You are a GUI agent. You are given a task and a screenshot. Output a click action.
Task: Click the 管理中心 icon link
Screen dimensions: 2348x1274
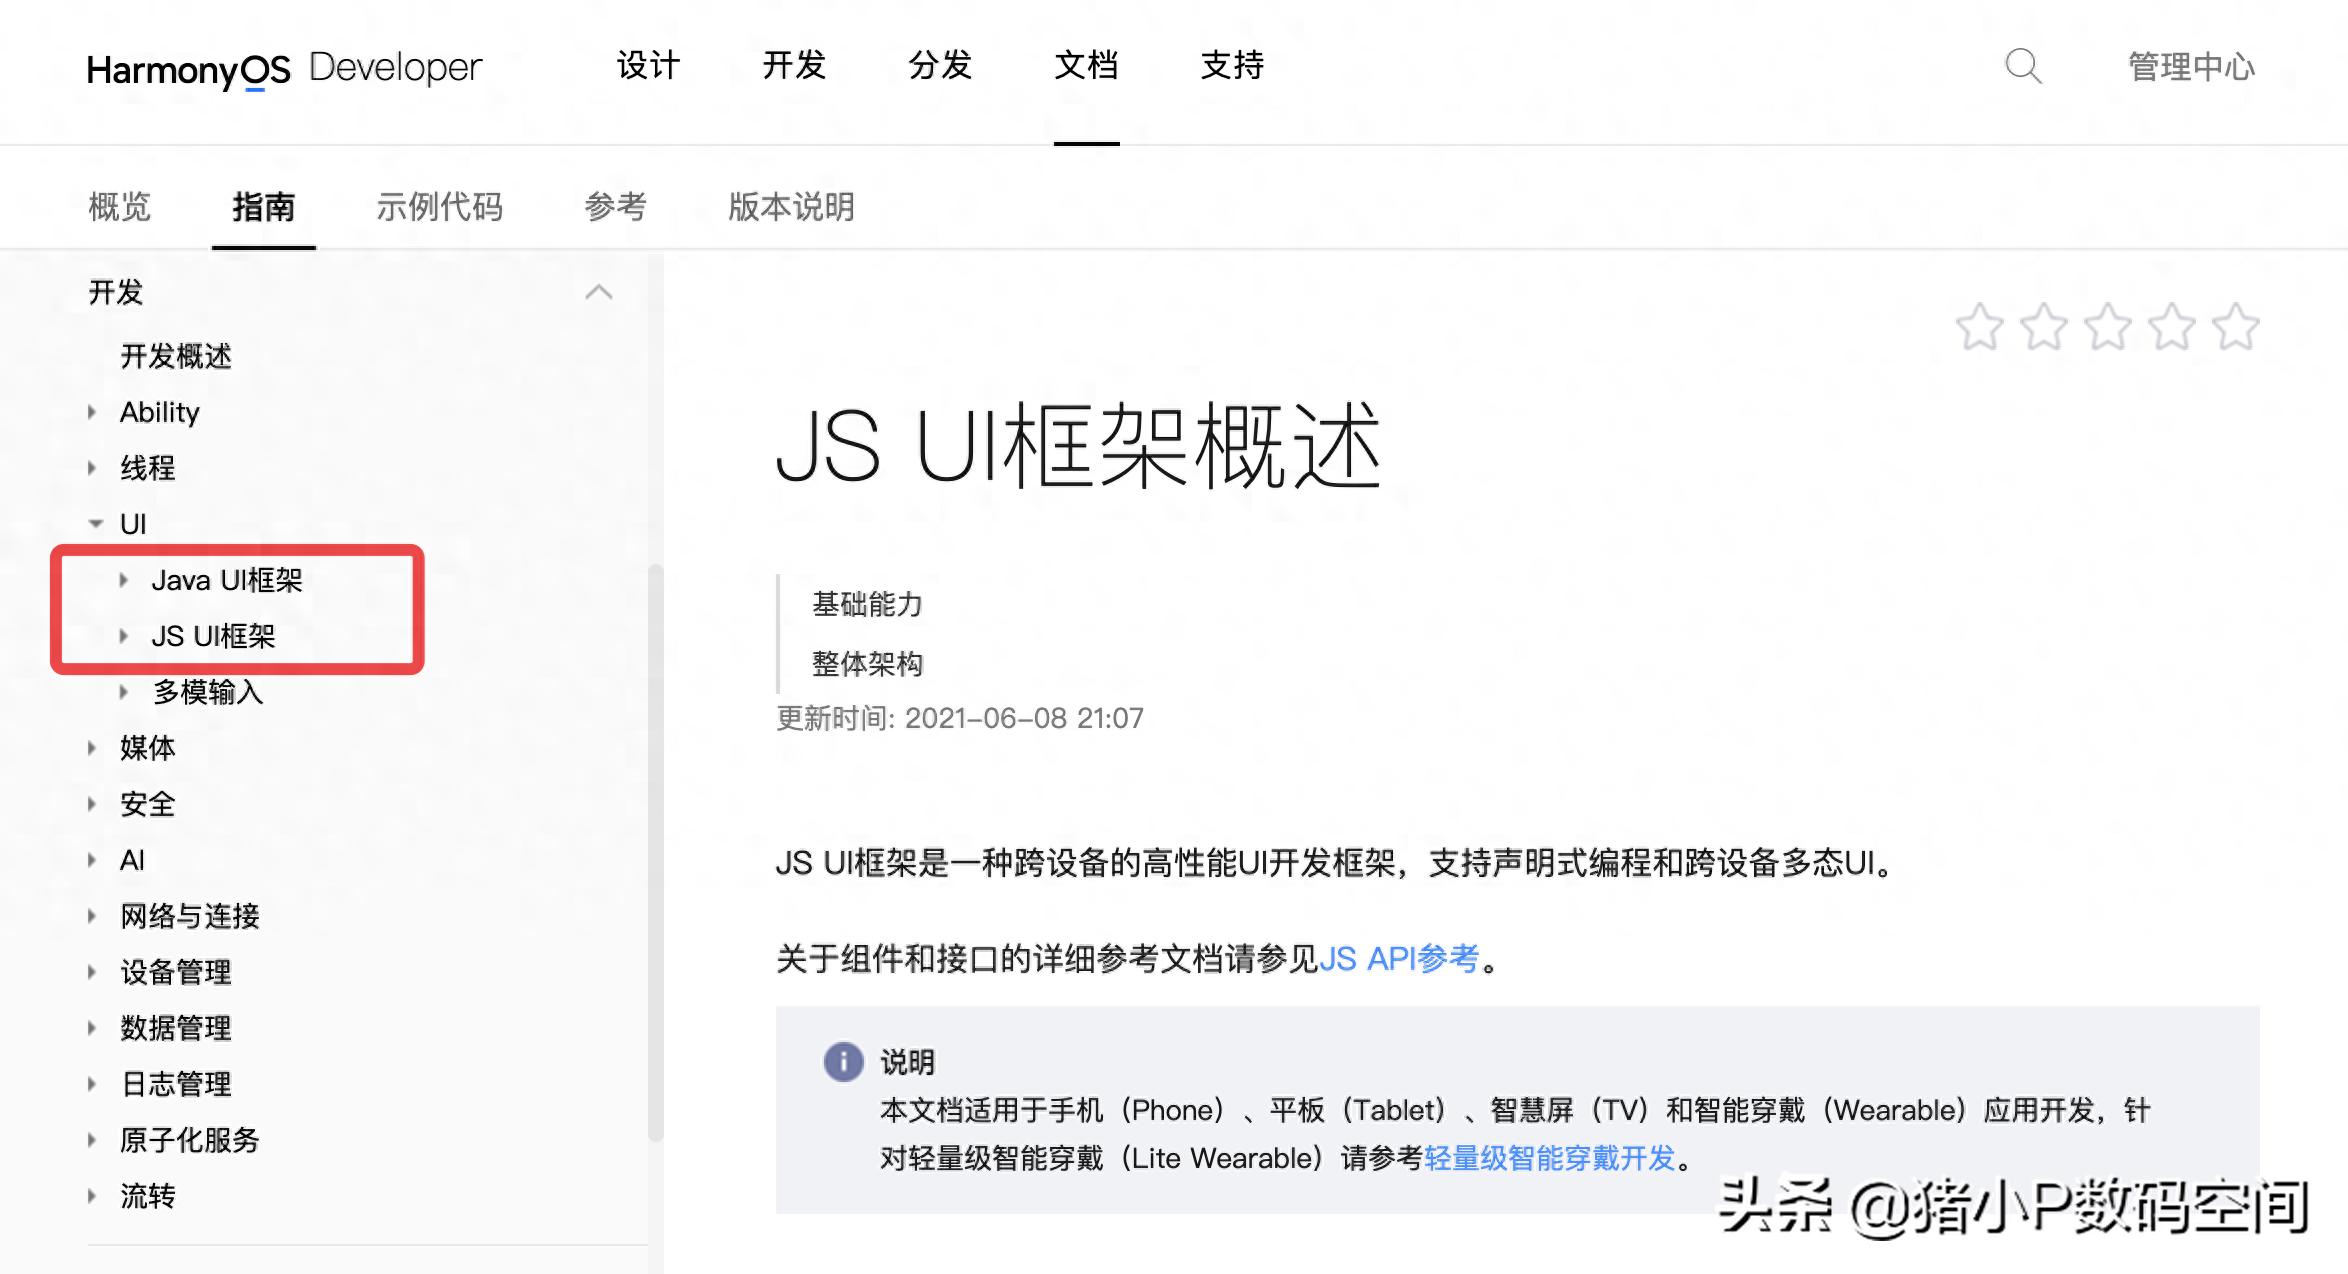[x=2190, y=67]
